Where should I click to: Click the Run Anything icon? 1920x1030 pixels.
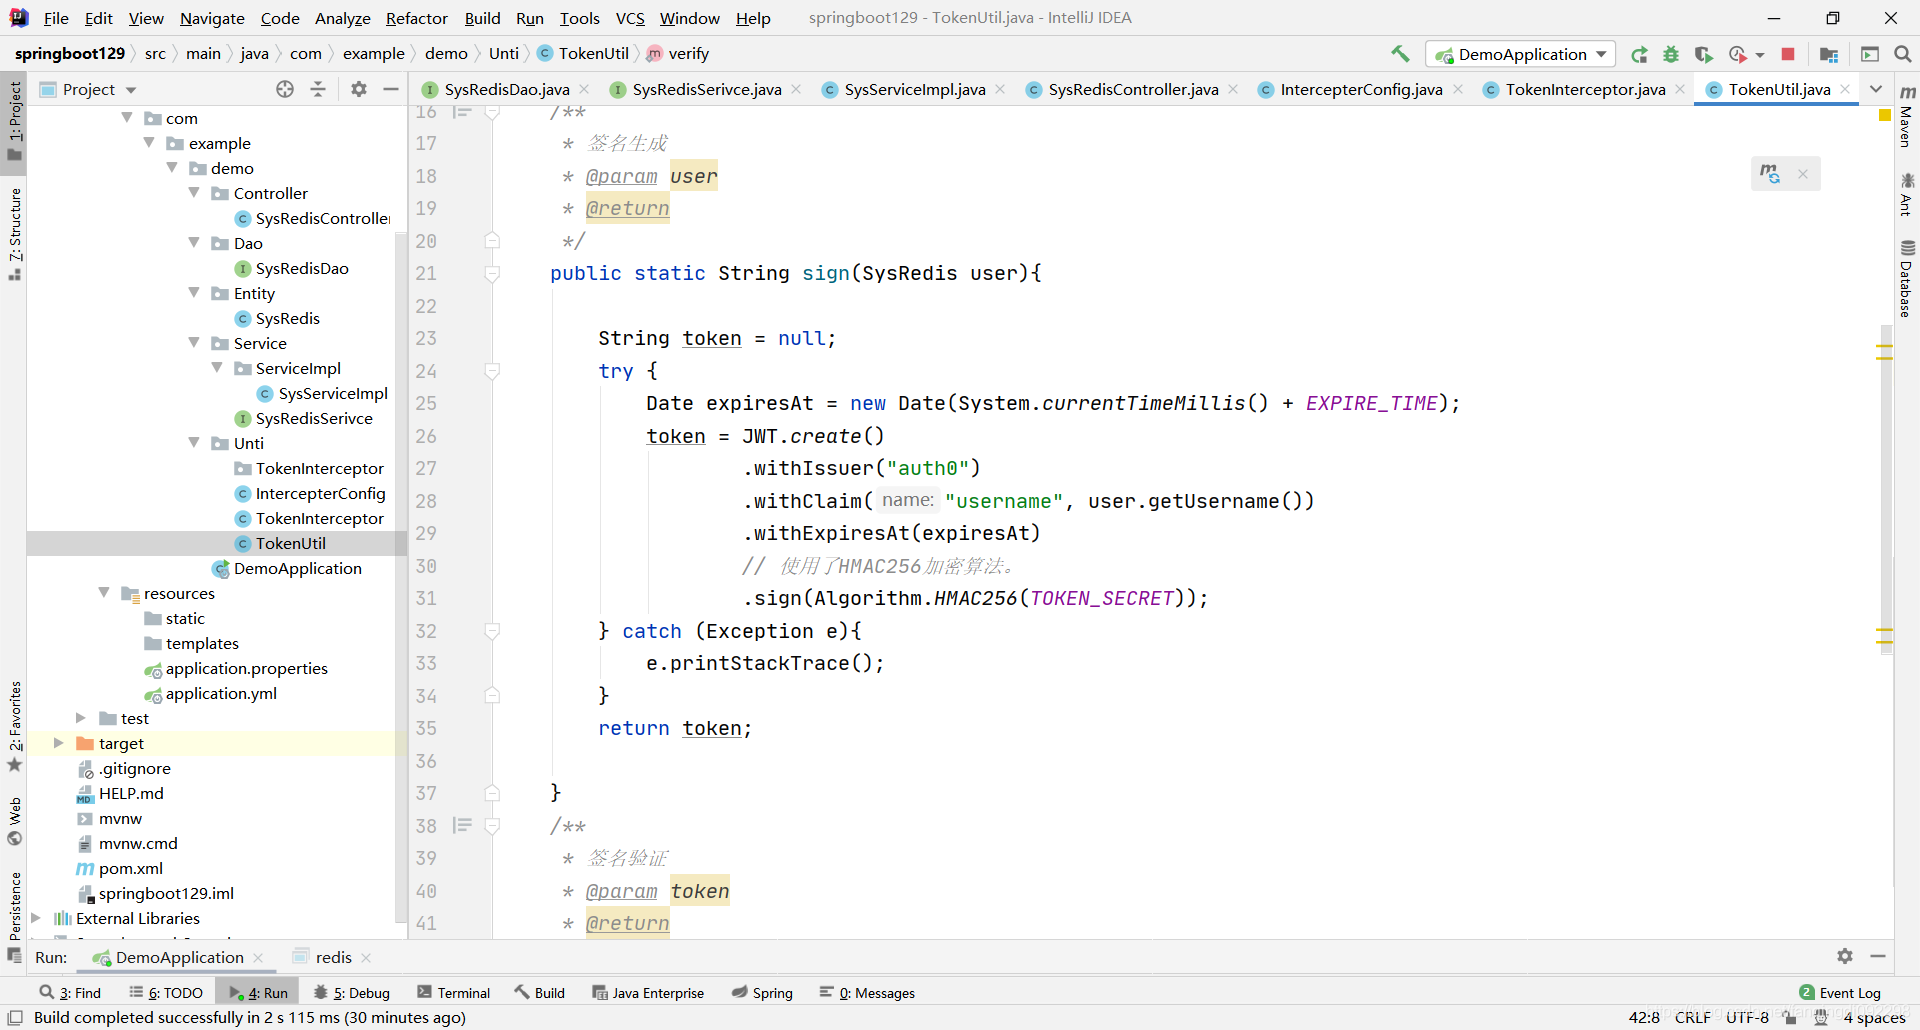point(1870,54)
